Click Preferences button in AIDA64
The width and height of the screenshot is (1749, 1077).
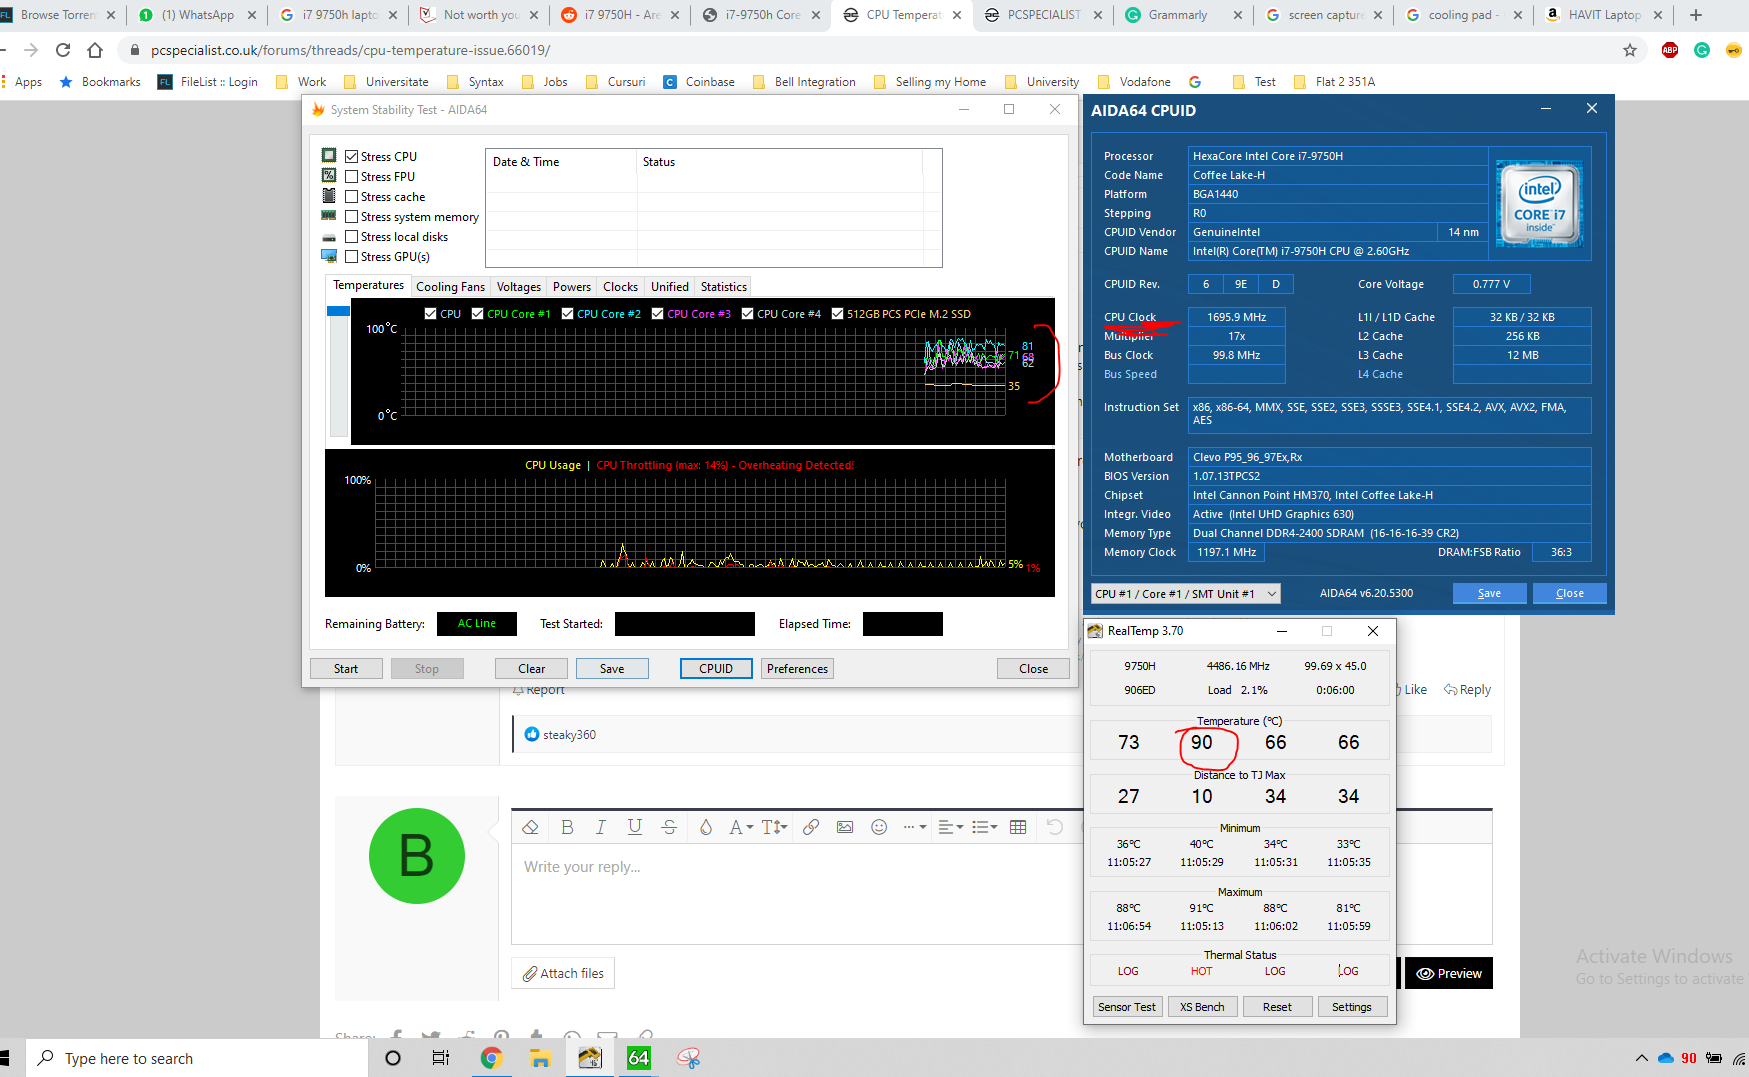tap(797, 669)
